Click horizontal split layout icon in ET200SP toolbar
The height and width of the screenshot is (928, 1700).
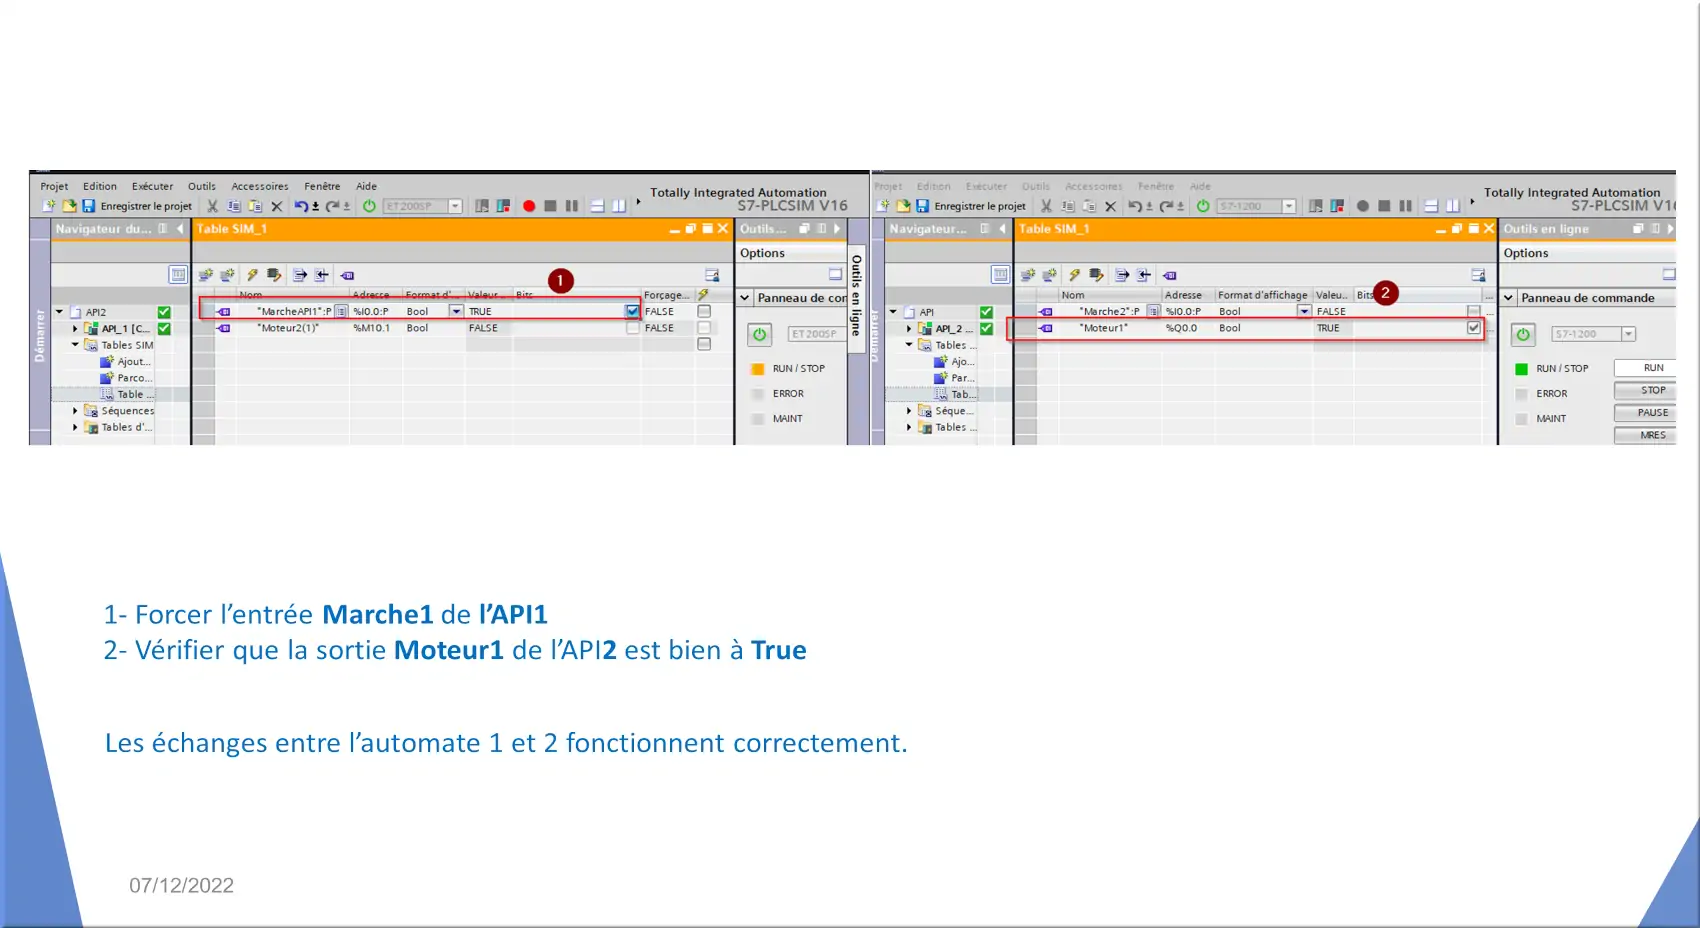point(597,206)
